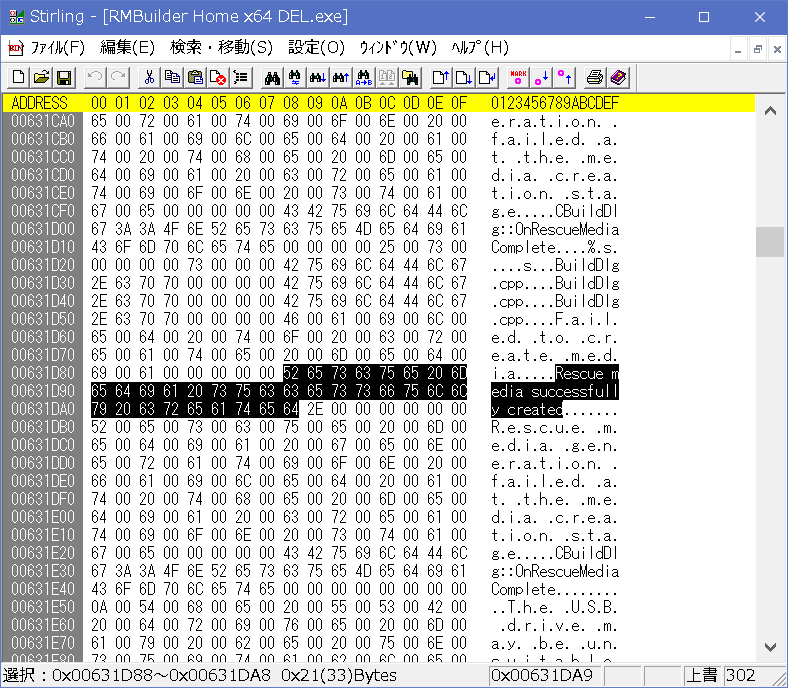Copy the selected bytes using the copy icon
This screenshot has height=688, width=788.
tap(172, 77)
